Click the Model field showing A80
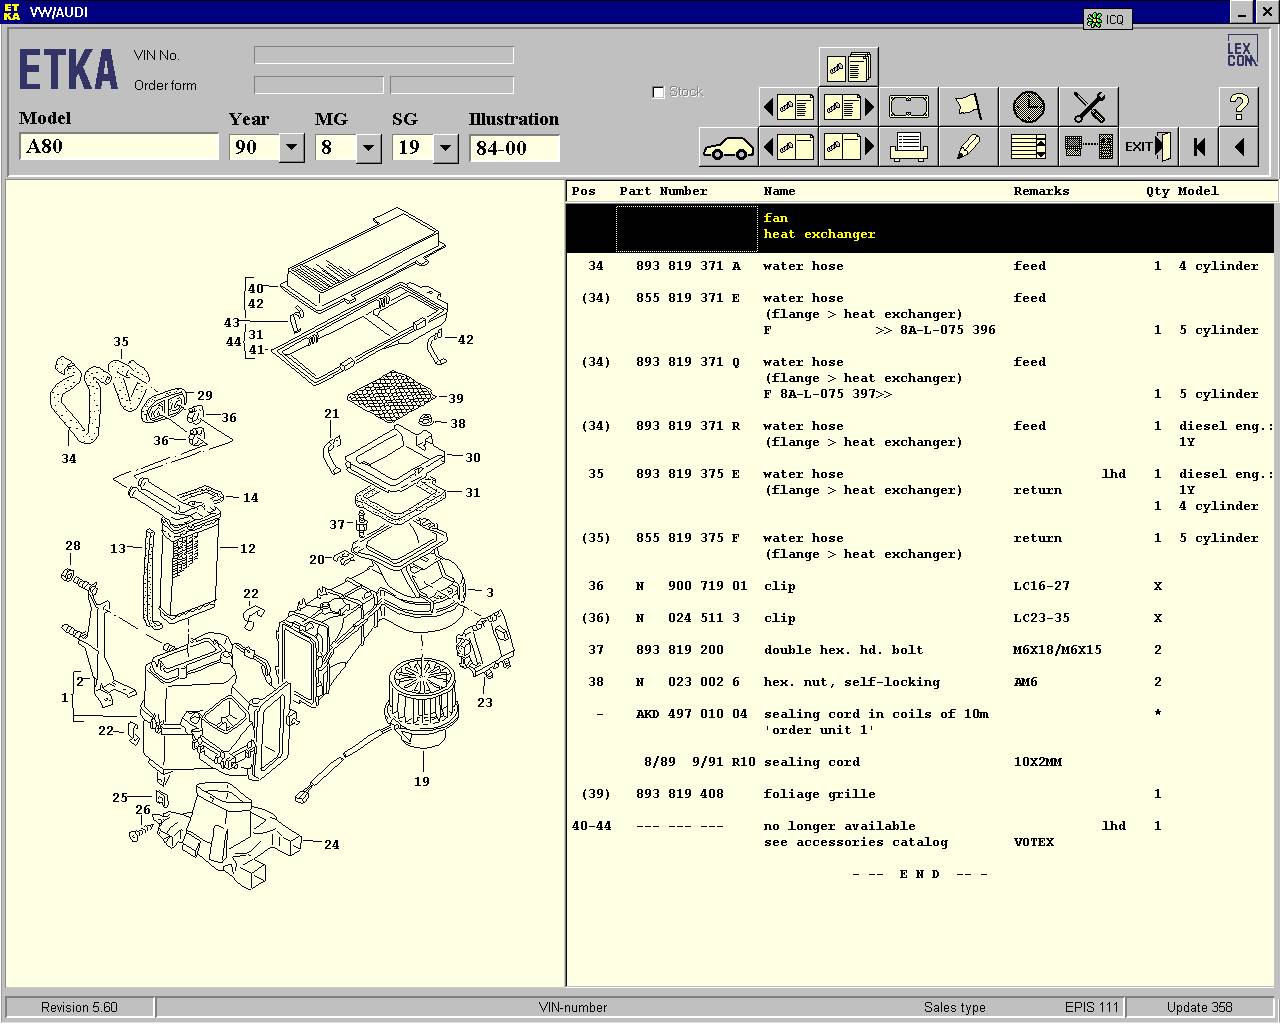Screen dimensions: 1280x1024 click(119, 147)
